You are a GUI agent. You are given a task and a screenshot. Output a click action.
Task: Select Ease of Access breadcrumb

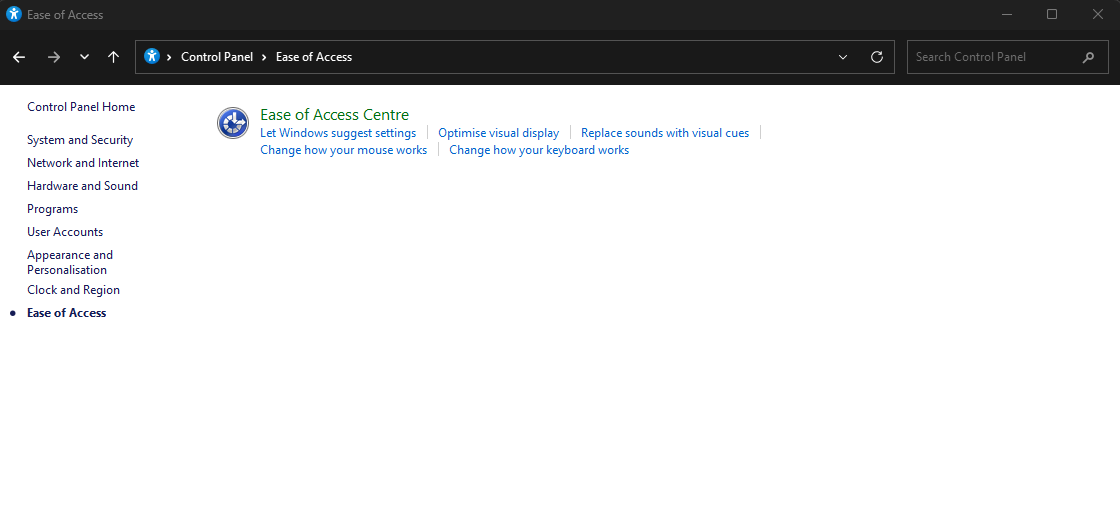[314, 57]
